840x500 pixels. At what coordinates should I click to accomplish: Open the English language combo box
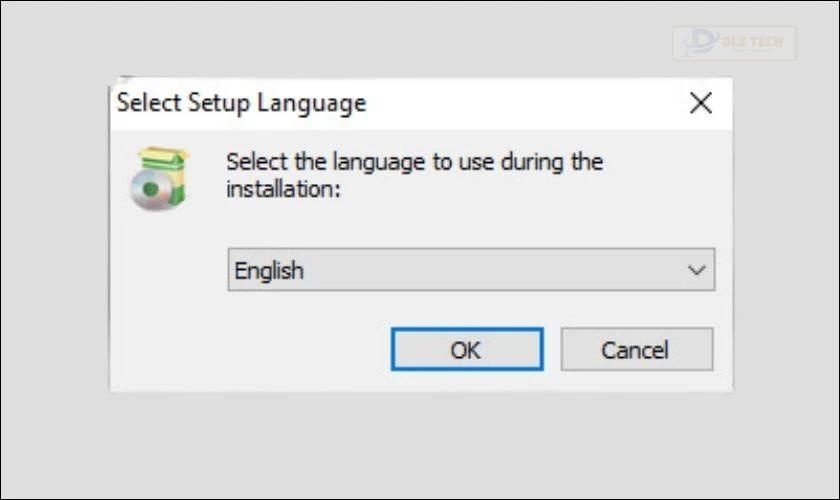(471, 270)
